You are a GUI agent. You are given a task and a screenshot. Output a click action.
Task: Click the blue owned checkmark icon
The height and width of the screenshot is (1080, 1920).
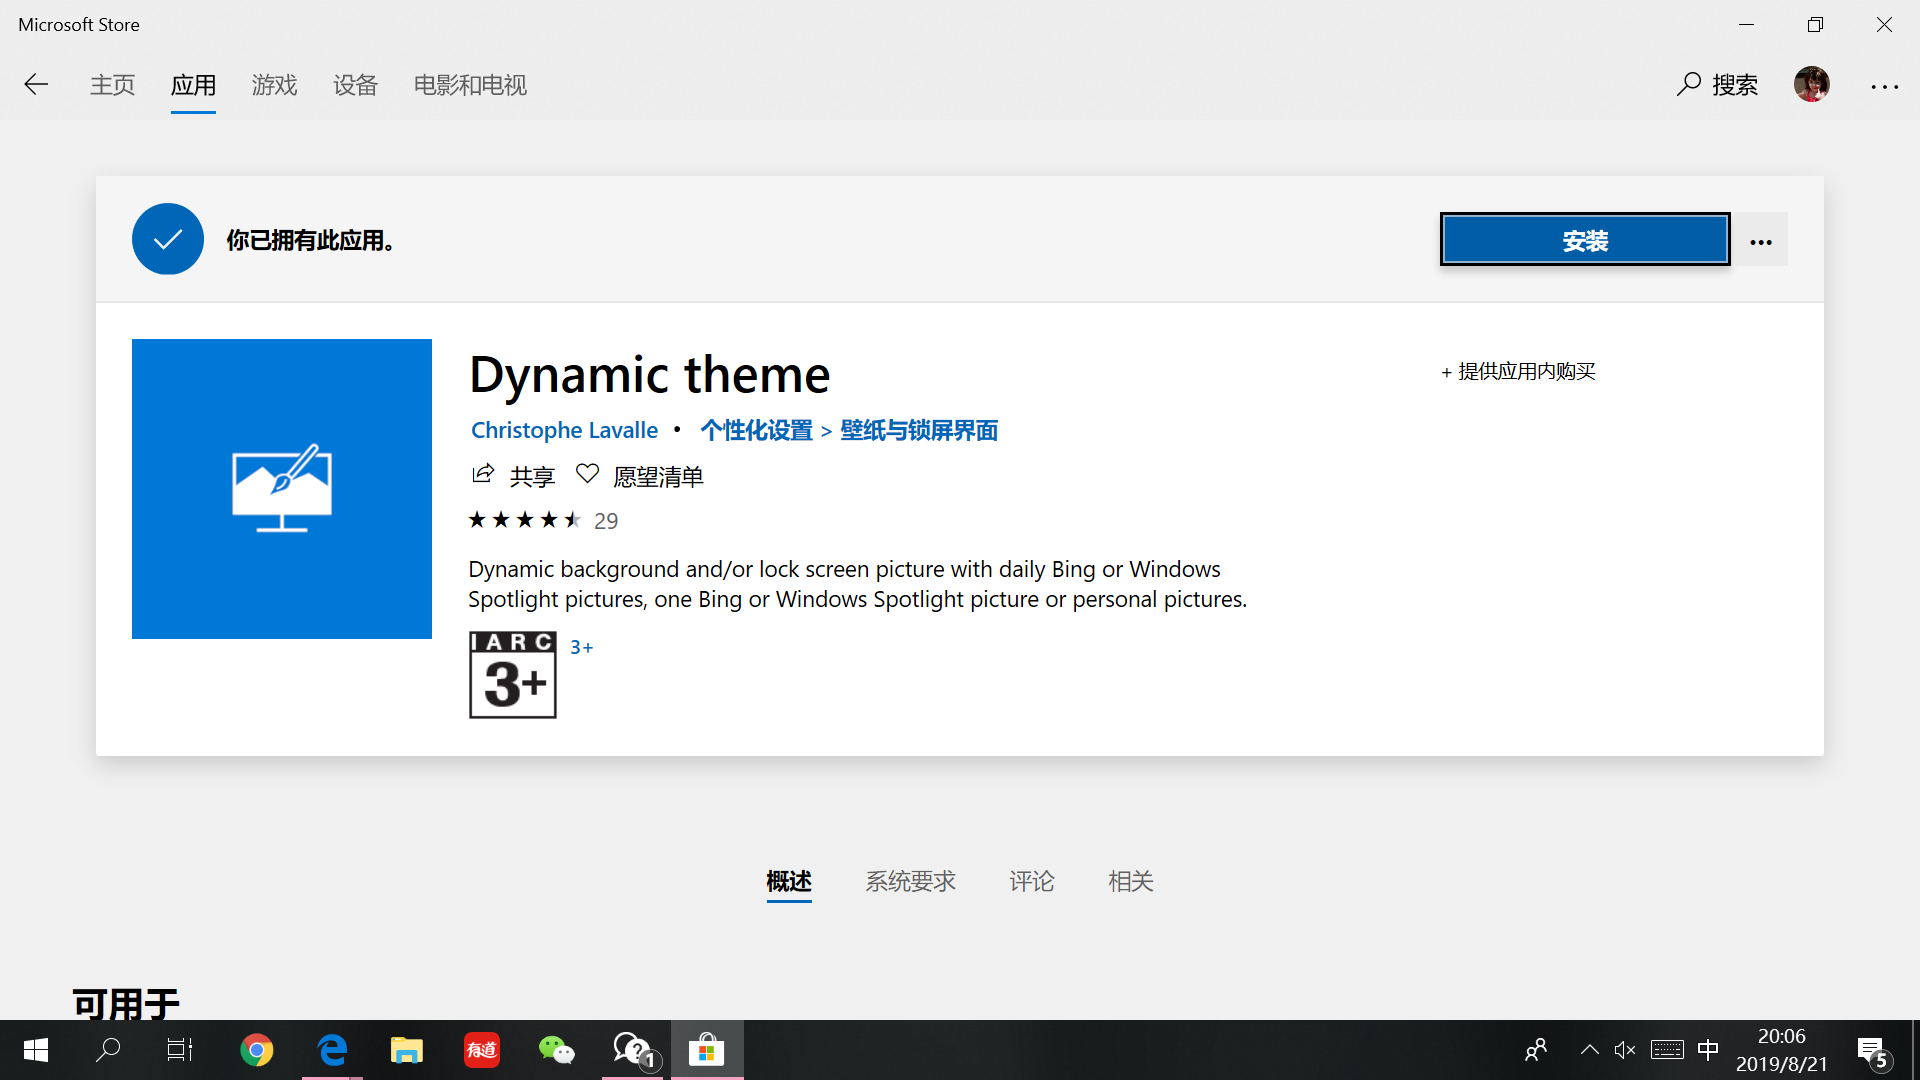[x=168, y=239]
